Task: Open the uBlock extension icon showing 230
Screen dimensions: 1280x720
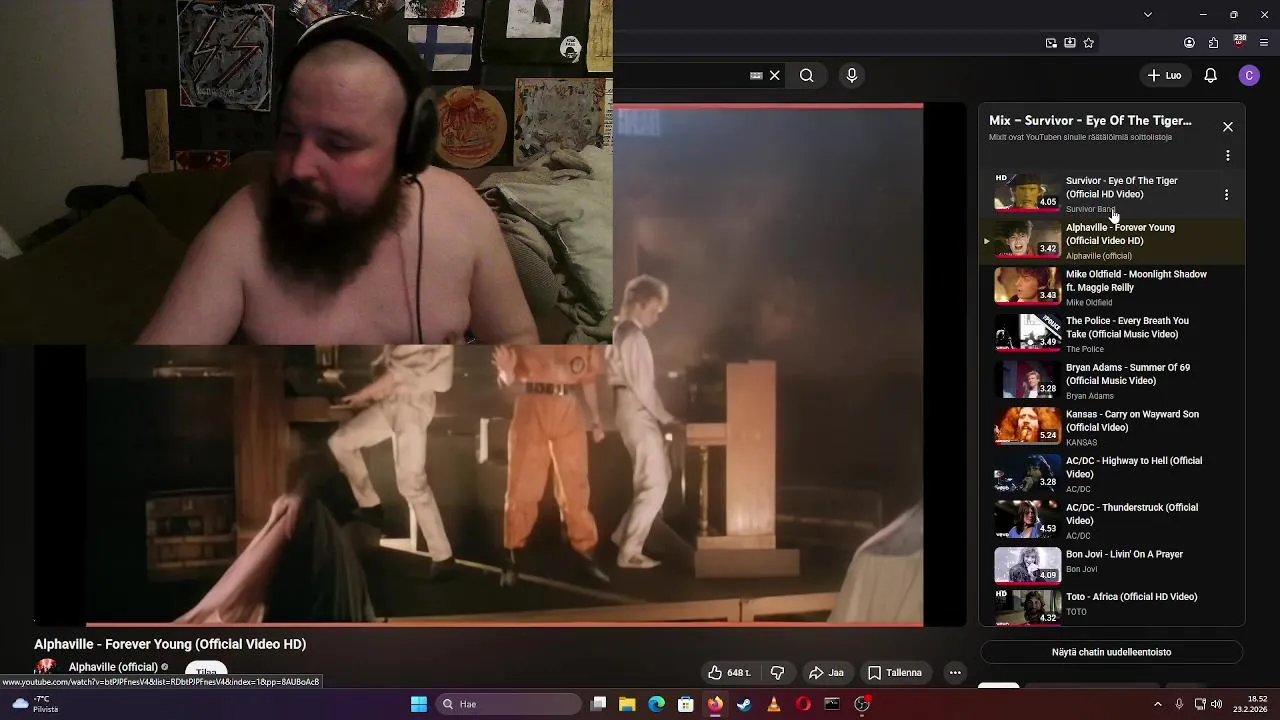Action: (x=1240, y=42)
